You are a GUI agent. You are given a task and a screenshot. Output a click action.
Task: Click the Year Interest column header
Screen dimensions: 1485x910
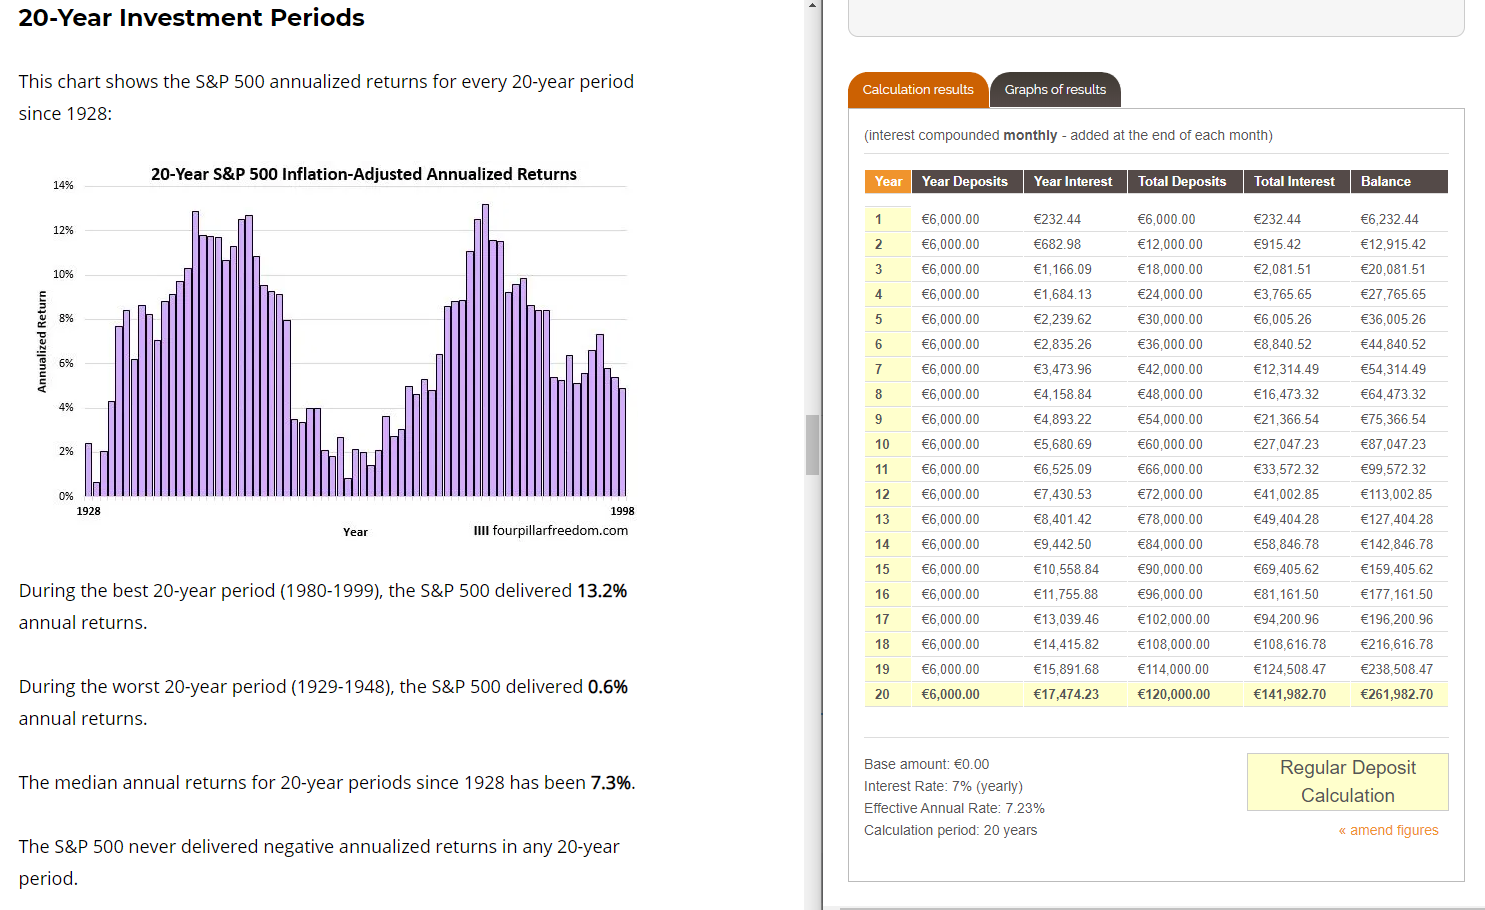coord(1073,181)
